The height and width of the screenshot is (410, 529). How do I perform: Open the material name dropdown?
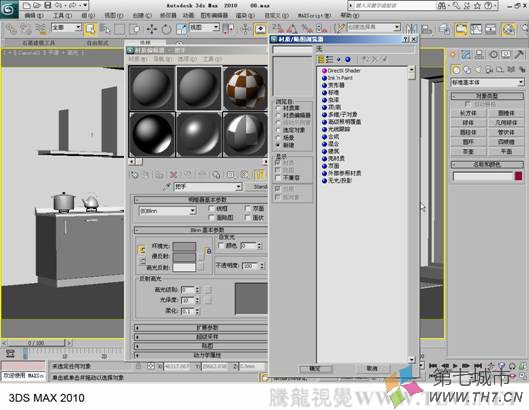point(208,187)
